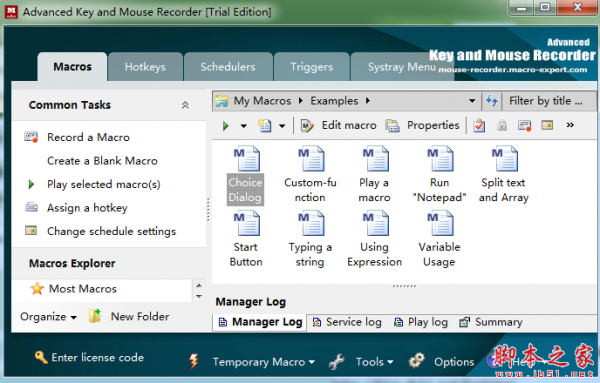Open the Choice Dialog macro icon
This screenshot has height=383, width=600.
click(247, 158)
